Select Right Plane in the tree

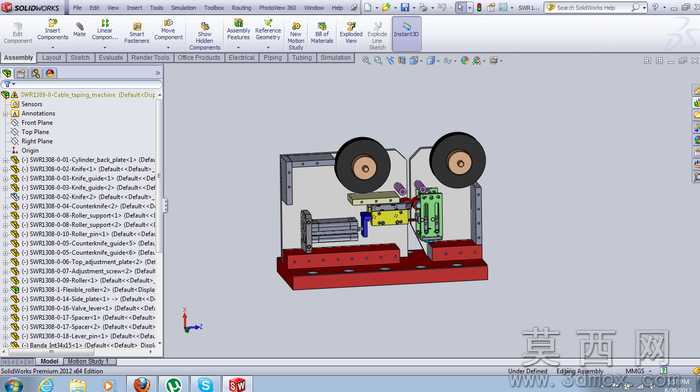point(37,142)
